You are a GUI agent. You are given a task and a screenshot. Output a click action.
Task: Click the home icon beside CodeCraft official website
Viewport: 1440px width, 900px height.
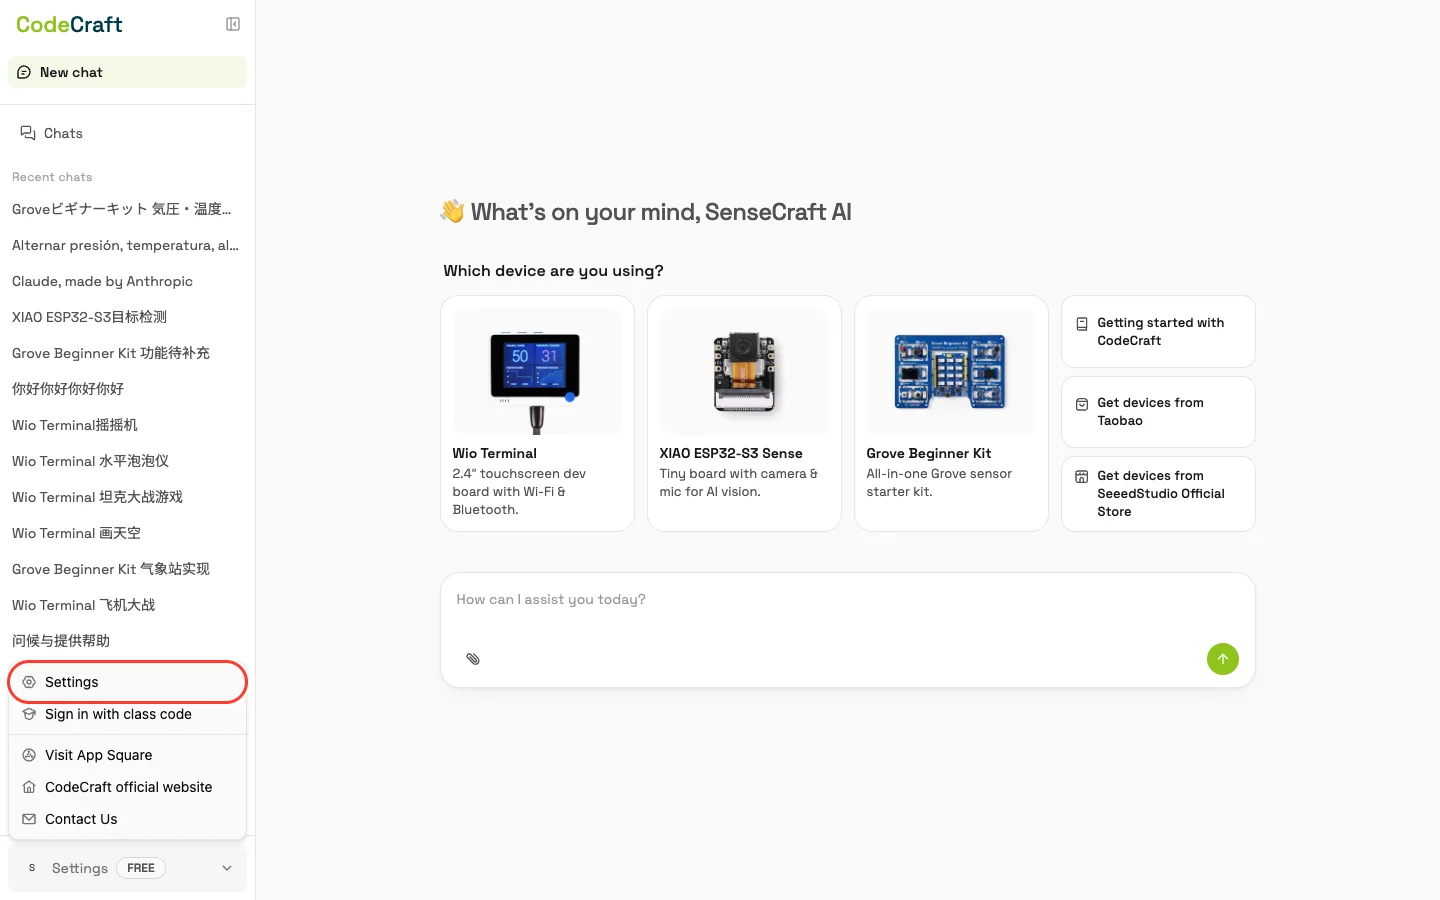pos(29,787)
